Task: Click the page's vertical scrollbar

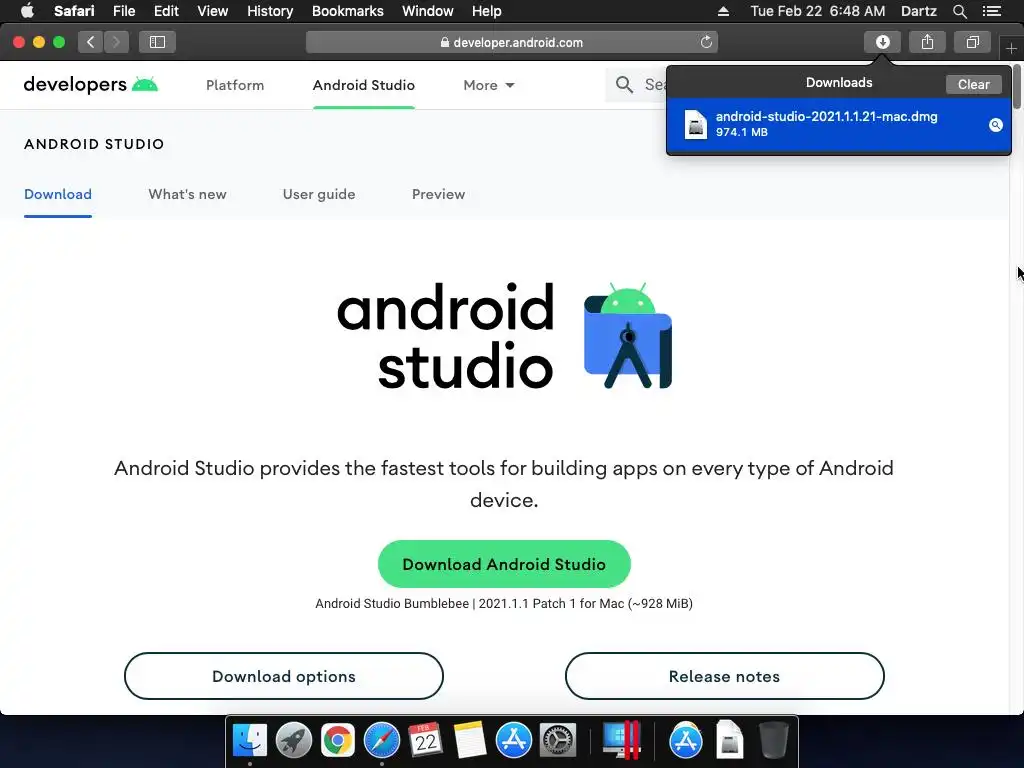Action: (1017, 86)
